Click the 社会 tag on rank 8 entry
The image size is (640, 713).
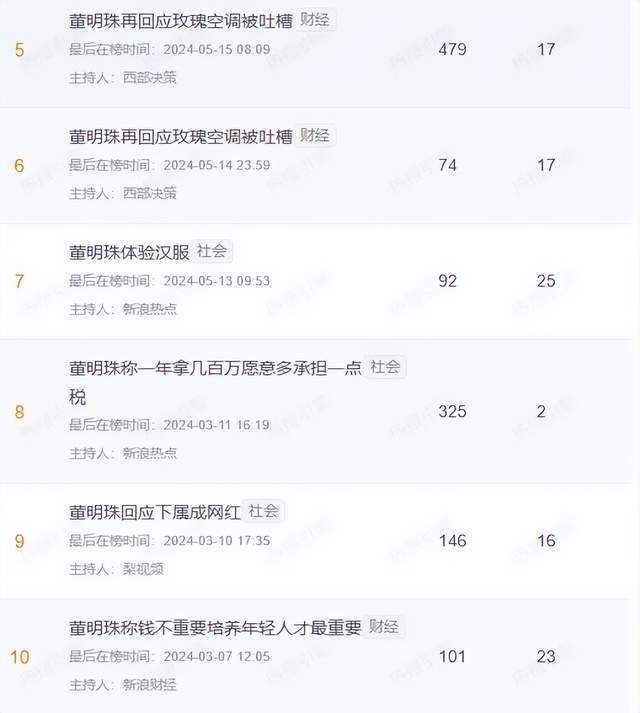point(385,367)
